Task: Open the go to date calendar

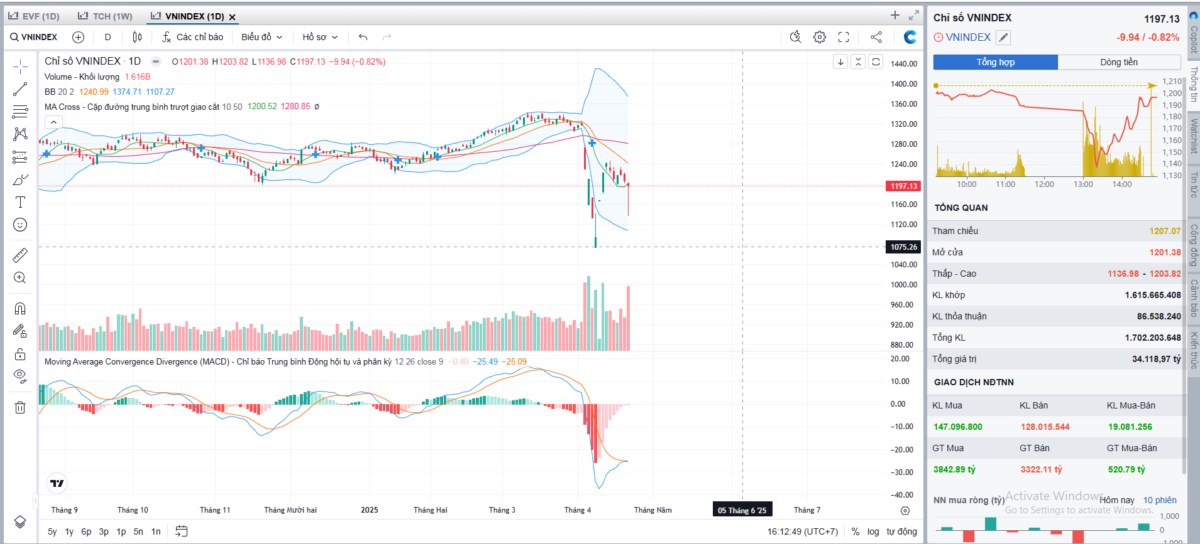Action: 181,531
